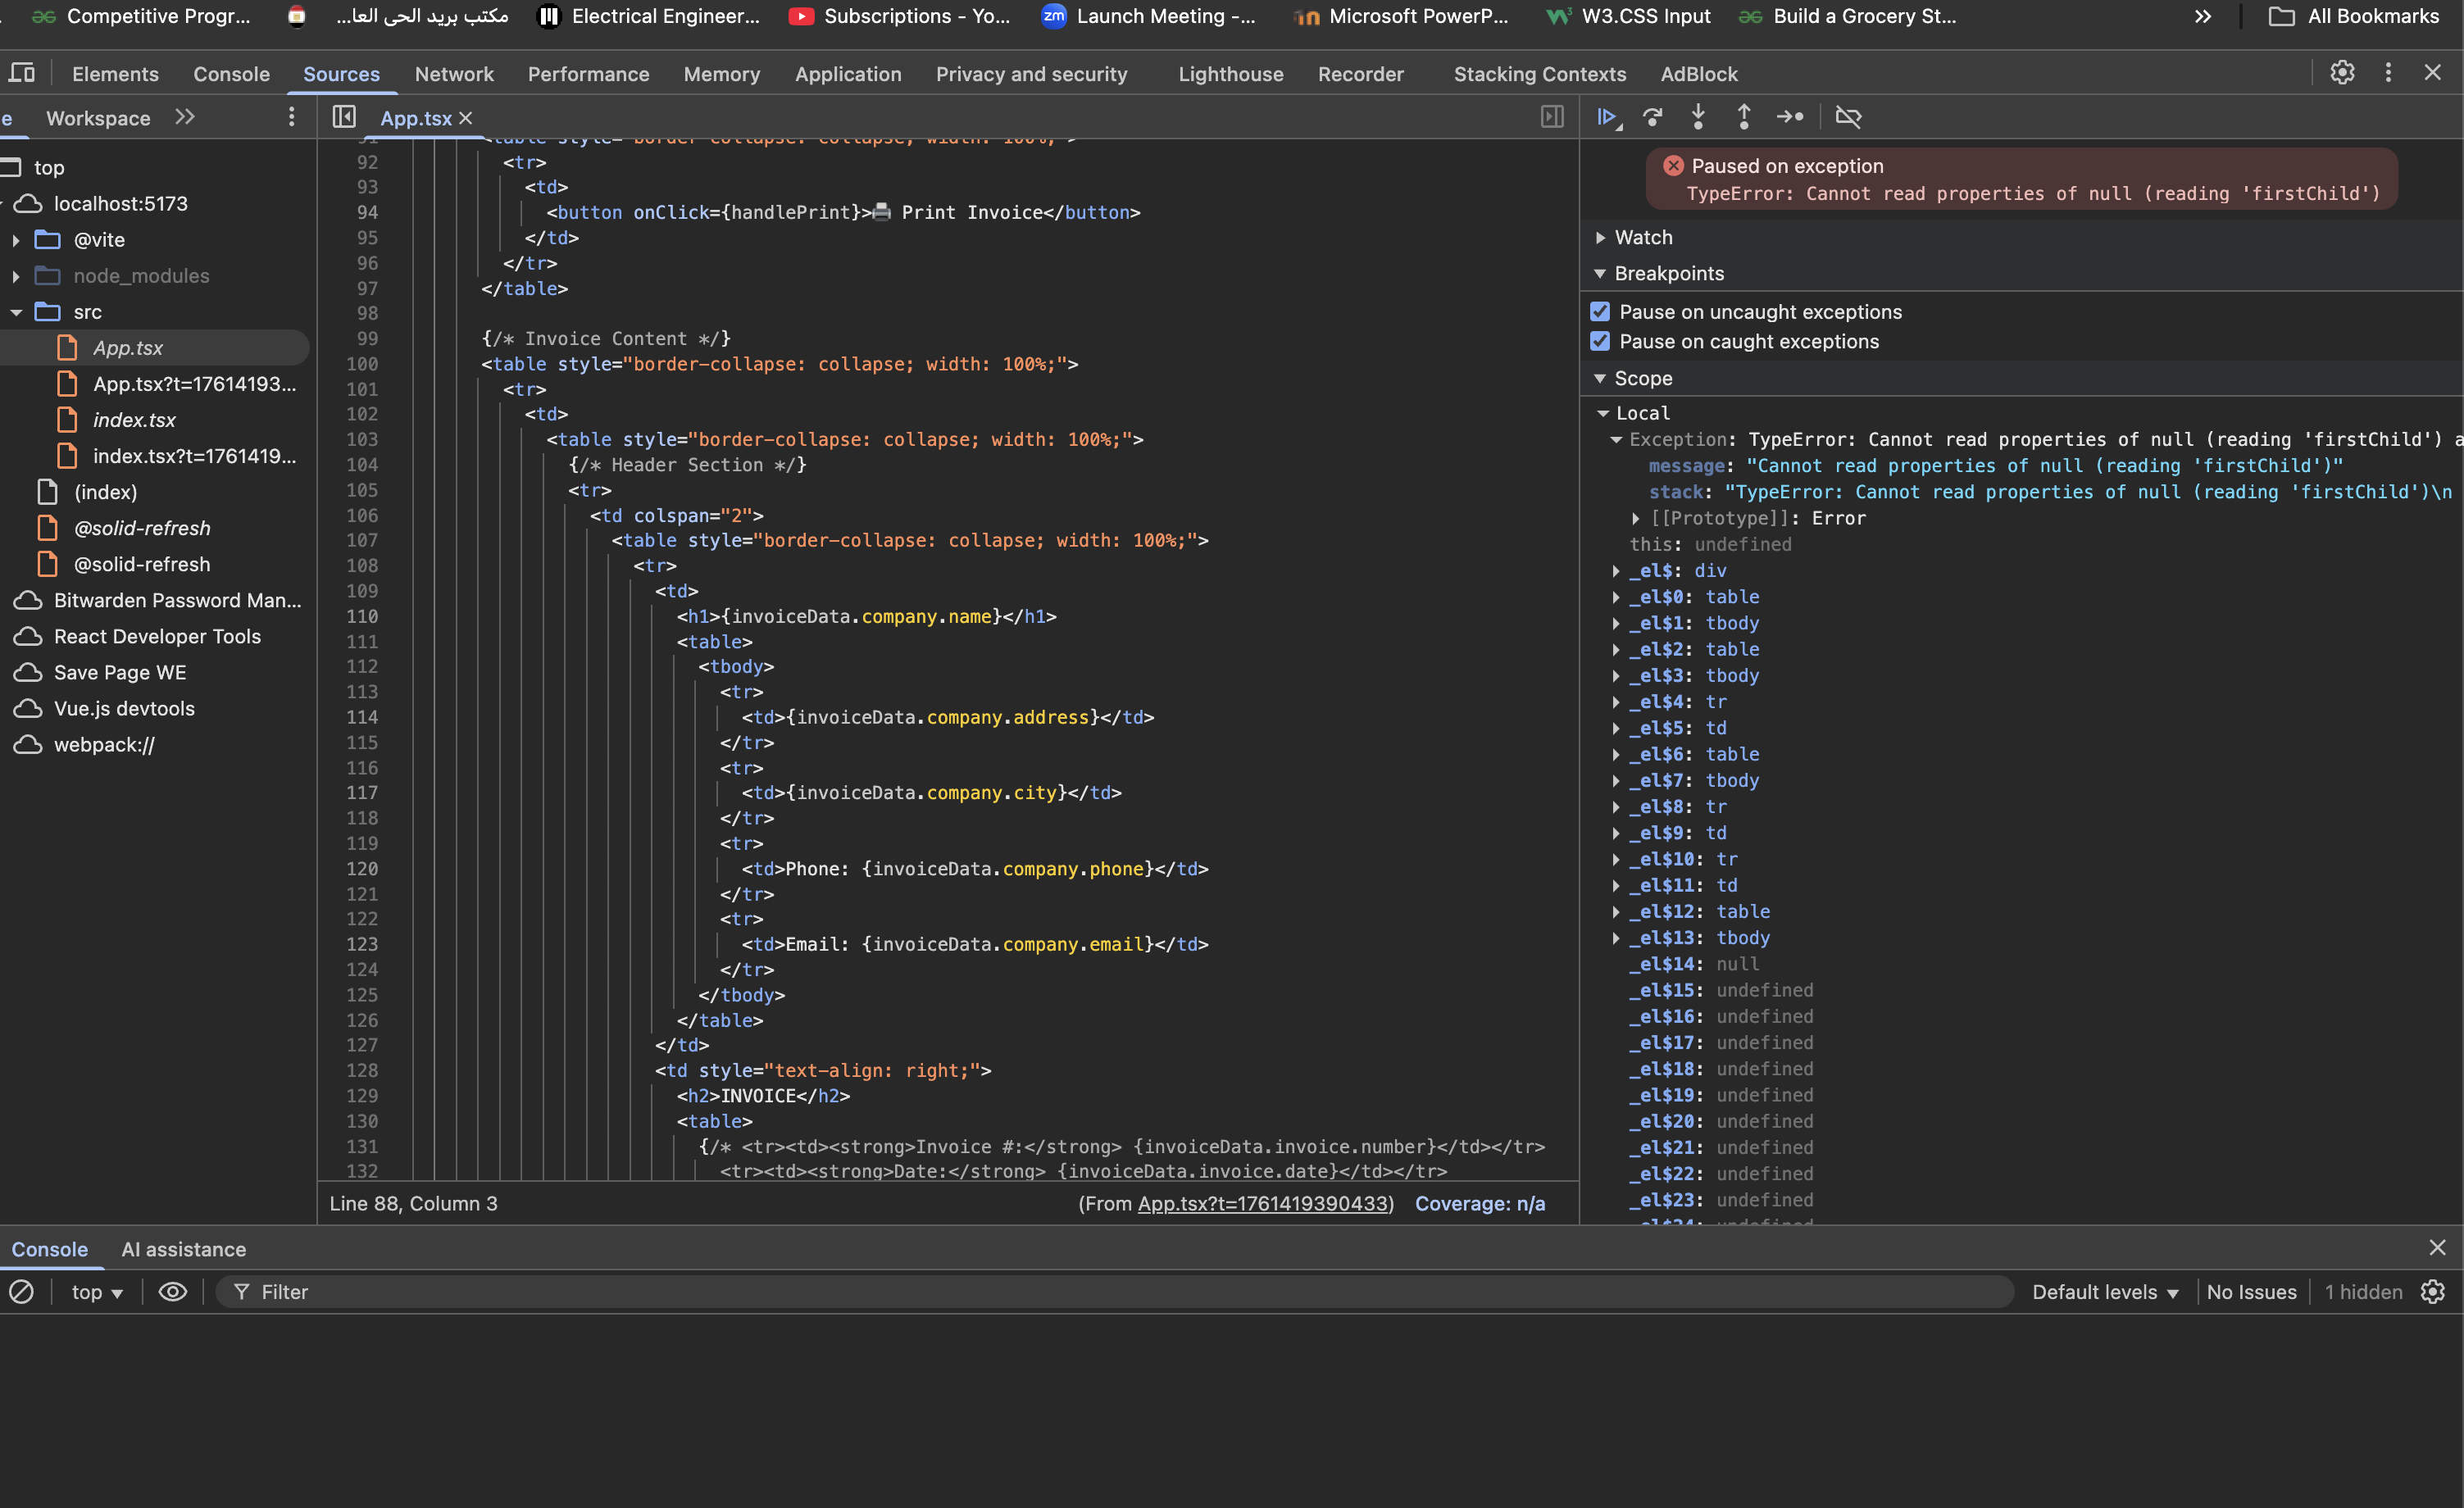The height and width of the screenshot is (1508, 2464).
Task: Switch to the Network tab
Action: point(454,74)
